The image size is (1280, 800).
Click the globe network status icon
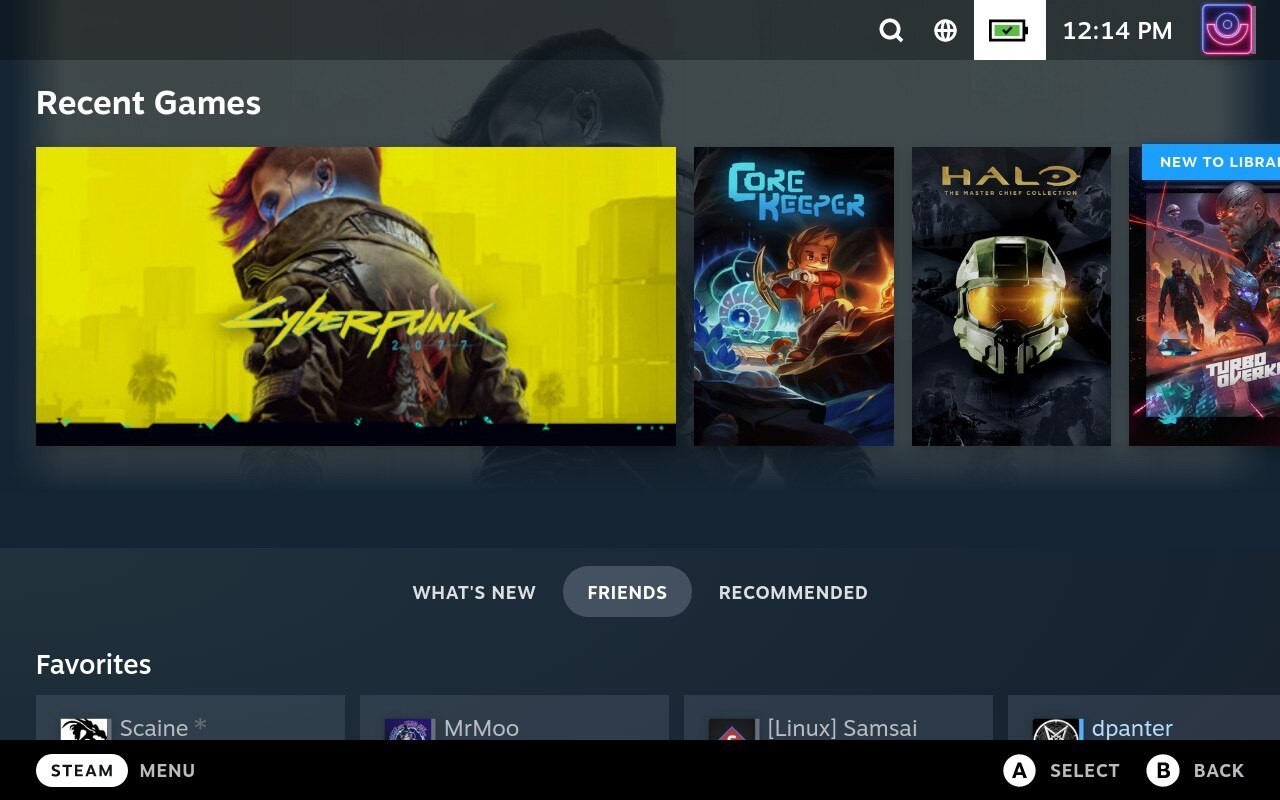tap(945, 31)
